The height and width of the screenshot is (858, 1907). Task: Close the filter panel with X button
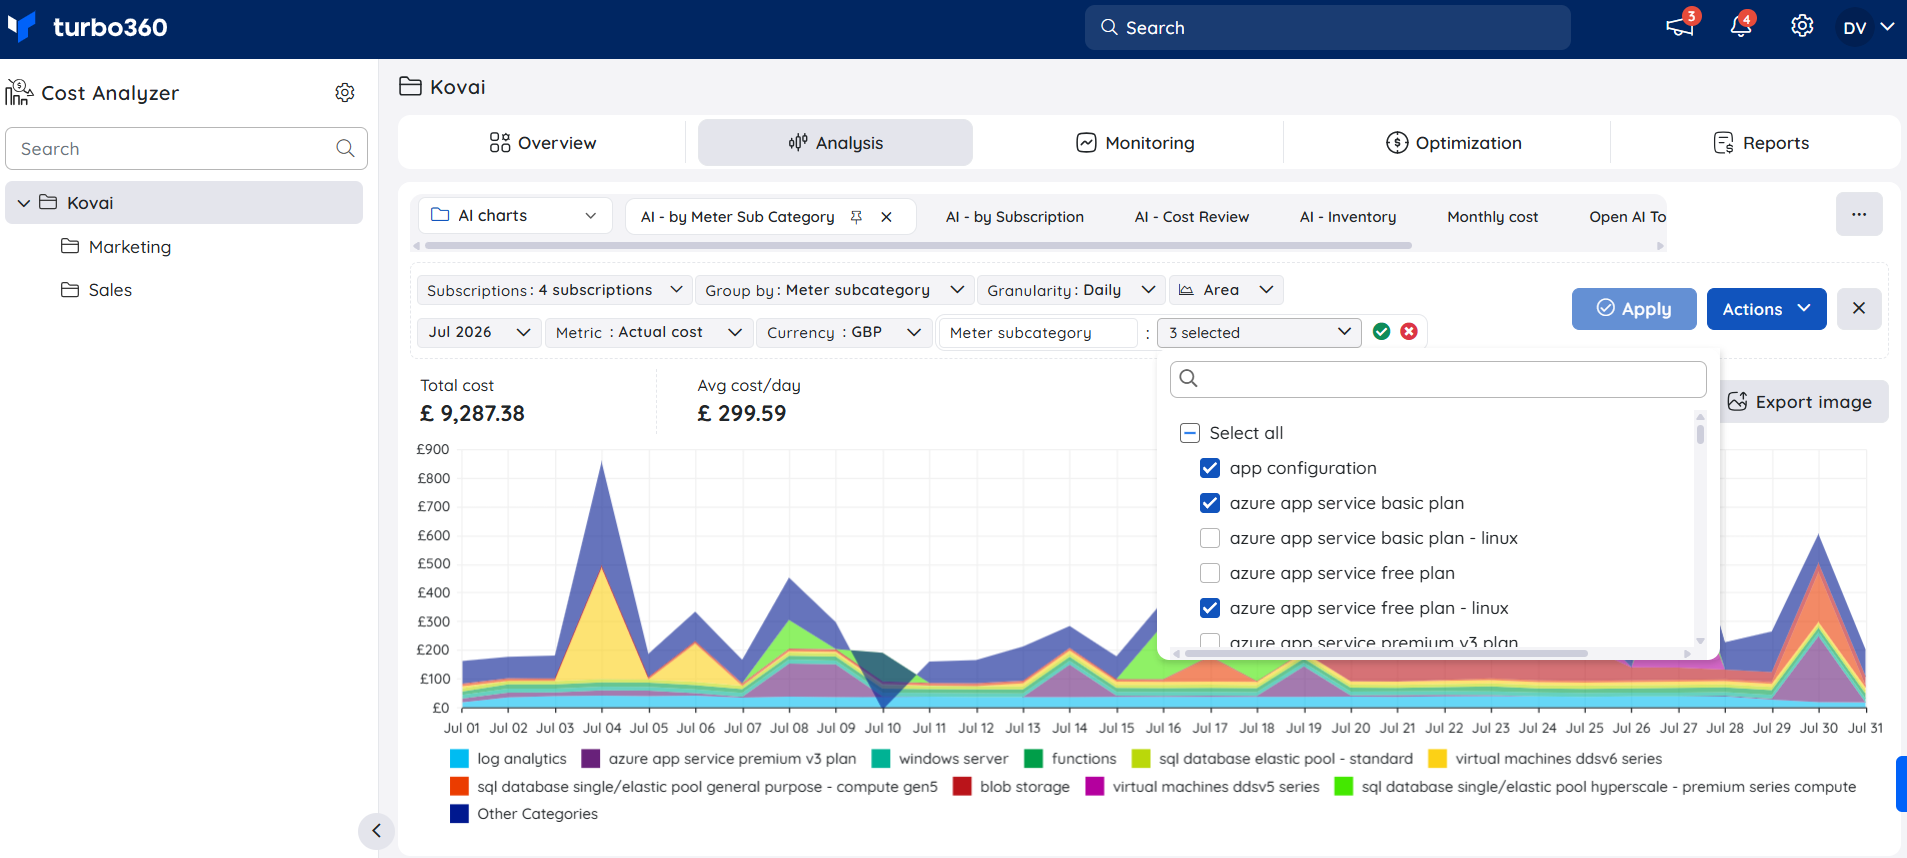pos(1859,308)
